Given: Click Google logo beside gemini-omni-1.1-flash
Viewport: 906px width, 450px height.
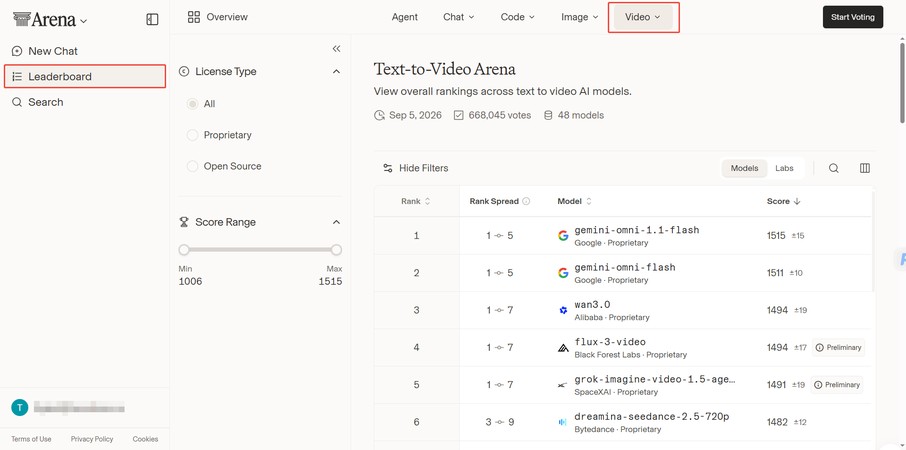Looking at the screenshot, I should coord(563,236).
